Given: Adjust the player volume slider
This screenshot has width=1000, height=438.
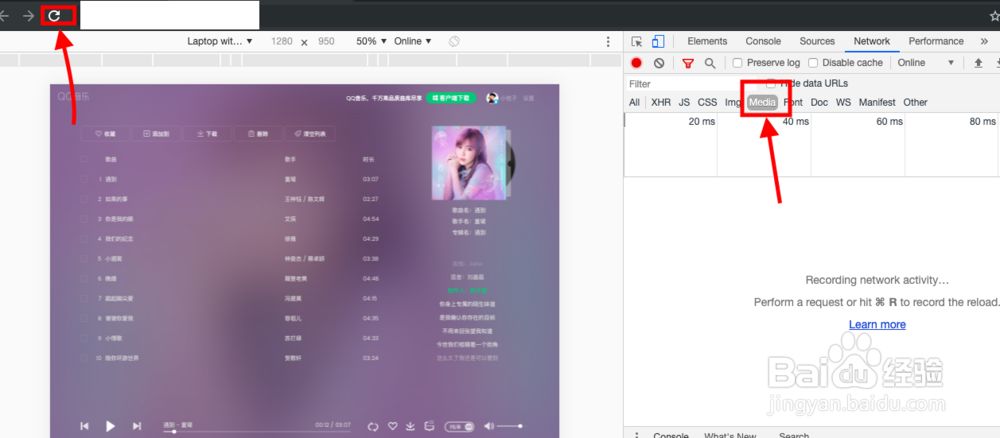Looking at the screenshot, I should pyautogui.click(x=510, y=426).
